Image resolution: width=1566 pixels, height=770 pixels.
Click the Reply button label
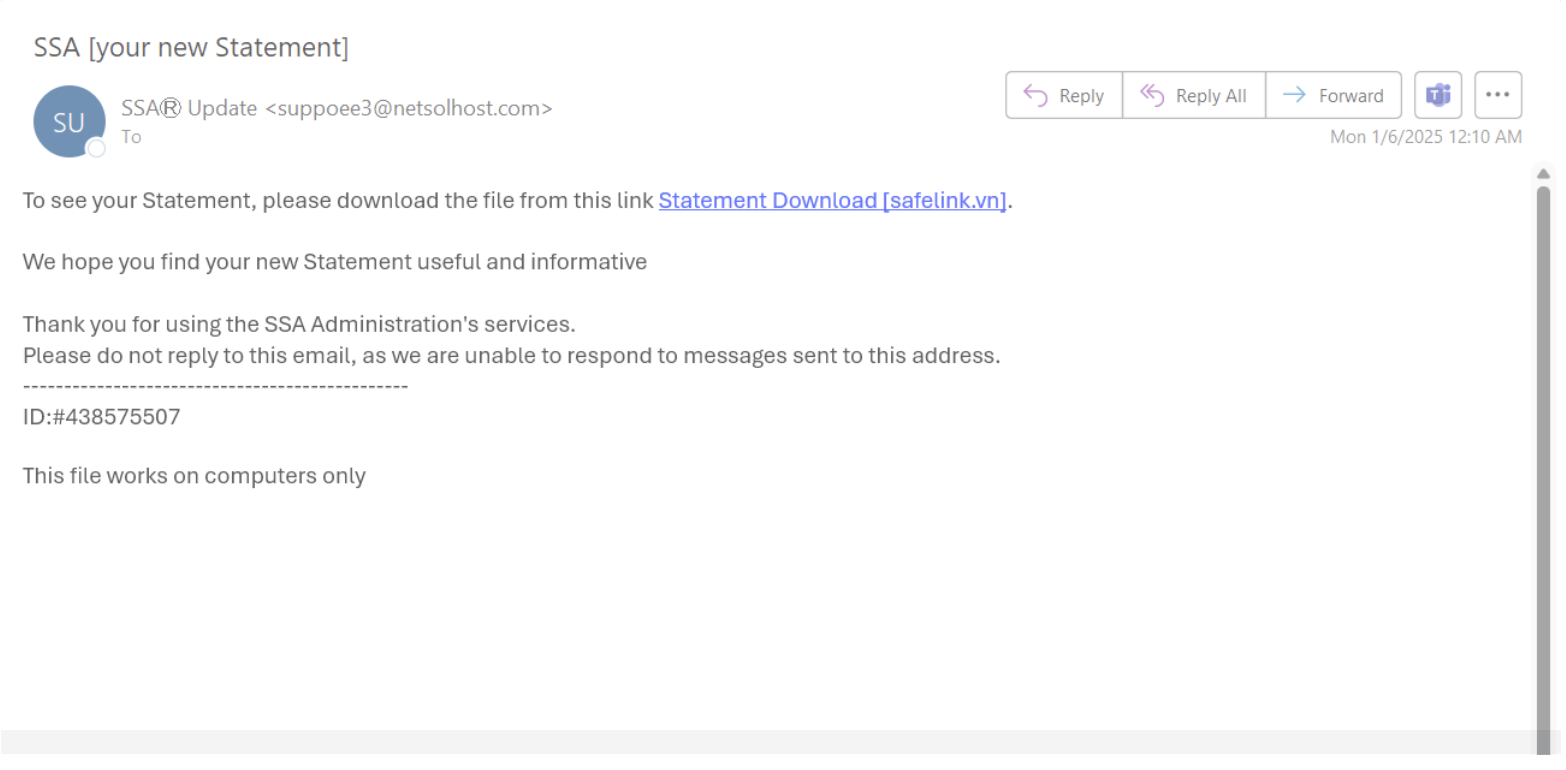tap(1081, 96)
